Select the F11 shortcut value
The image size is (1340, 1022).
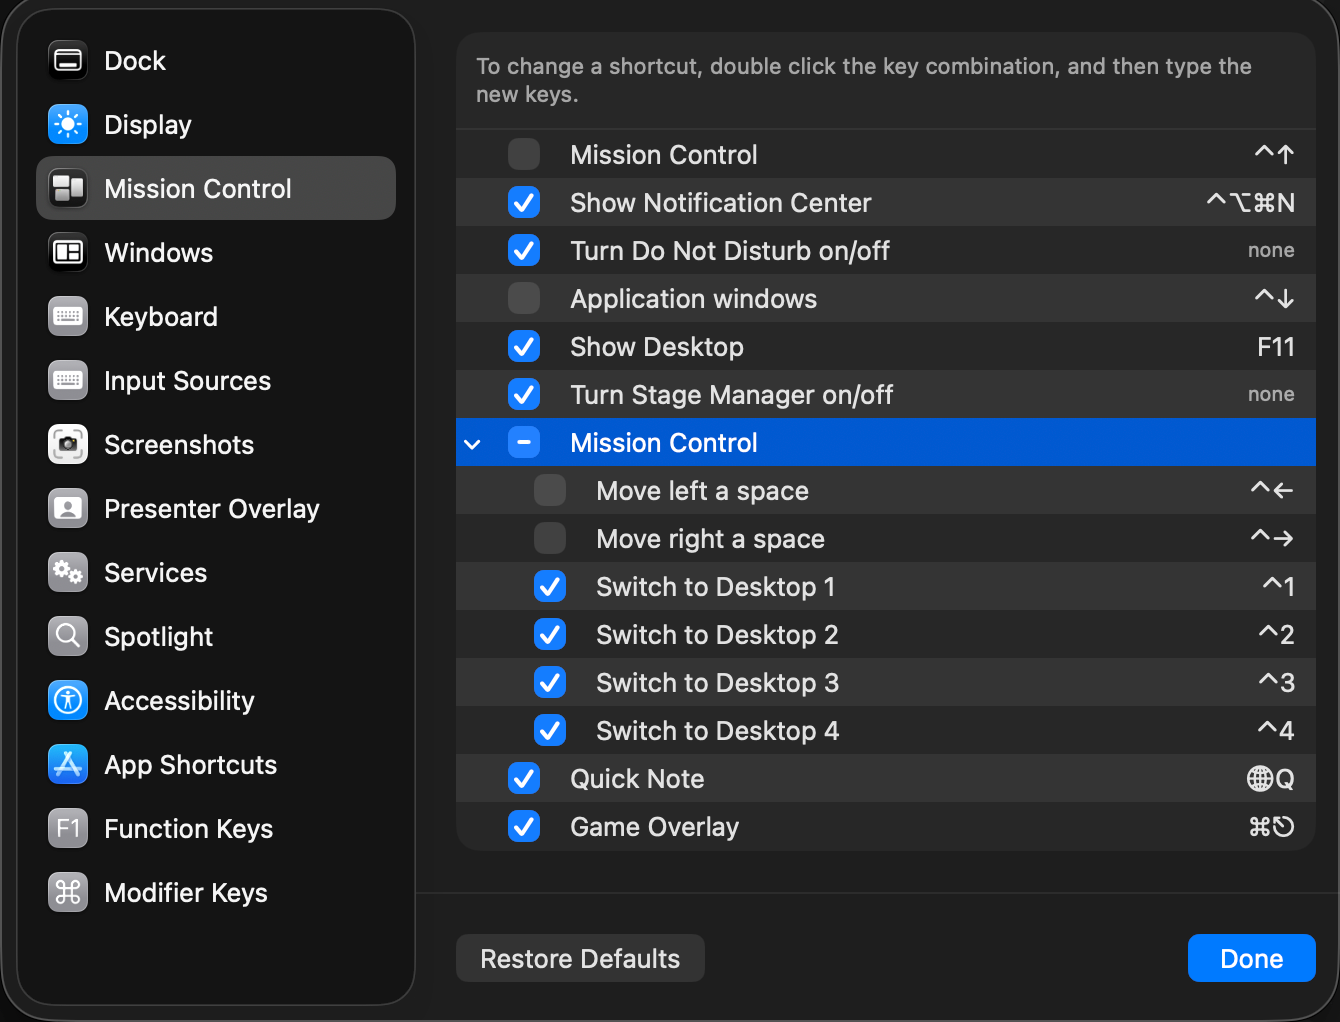[x=1276, y=347]
